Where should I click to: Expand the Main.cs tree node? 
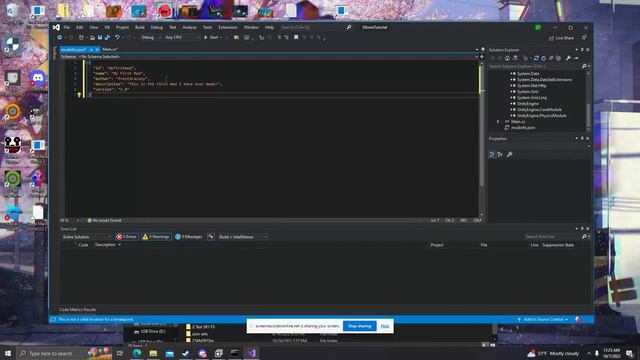tap(498, 122)
